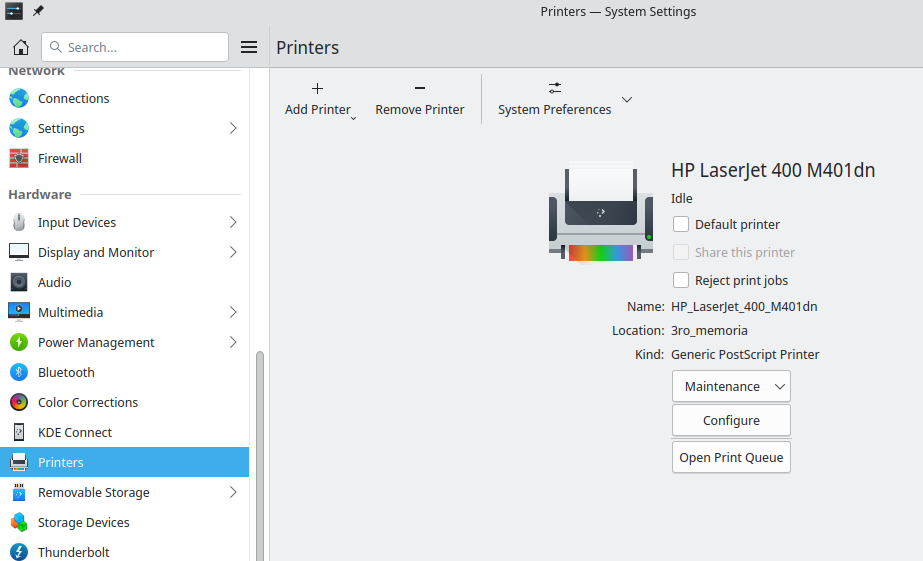The image size is (923, 561).
Task: Expand the chevron next to System Preferences
Action: tap(627, 100)
